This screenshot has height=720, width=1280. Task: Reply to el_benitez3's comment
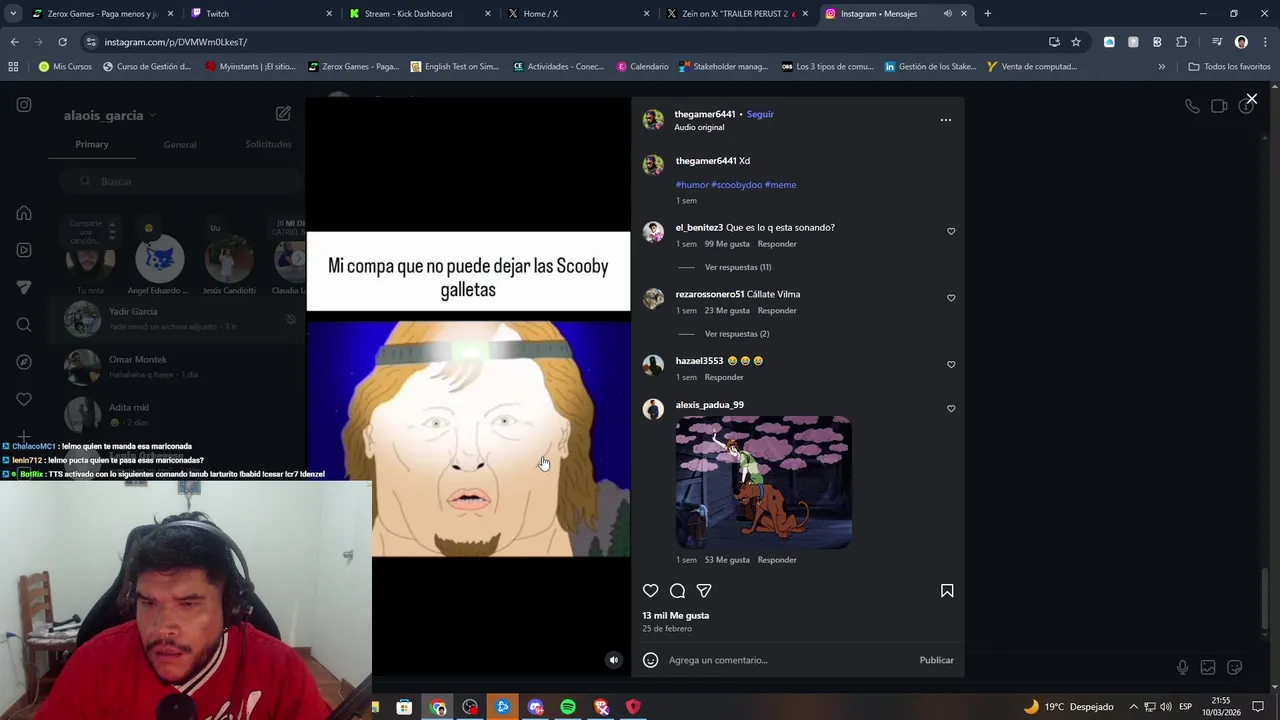click(x=777, y=244)
